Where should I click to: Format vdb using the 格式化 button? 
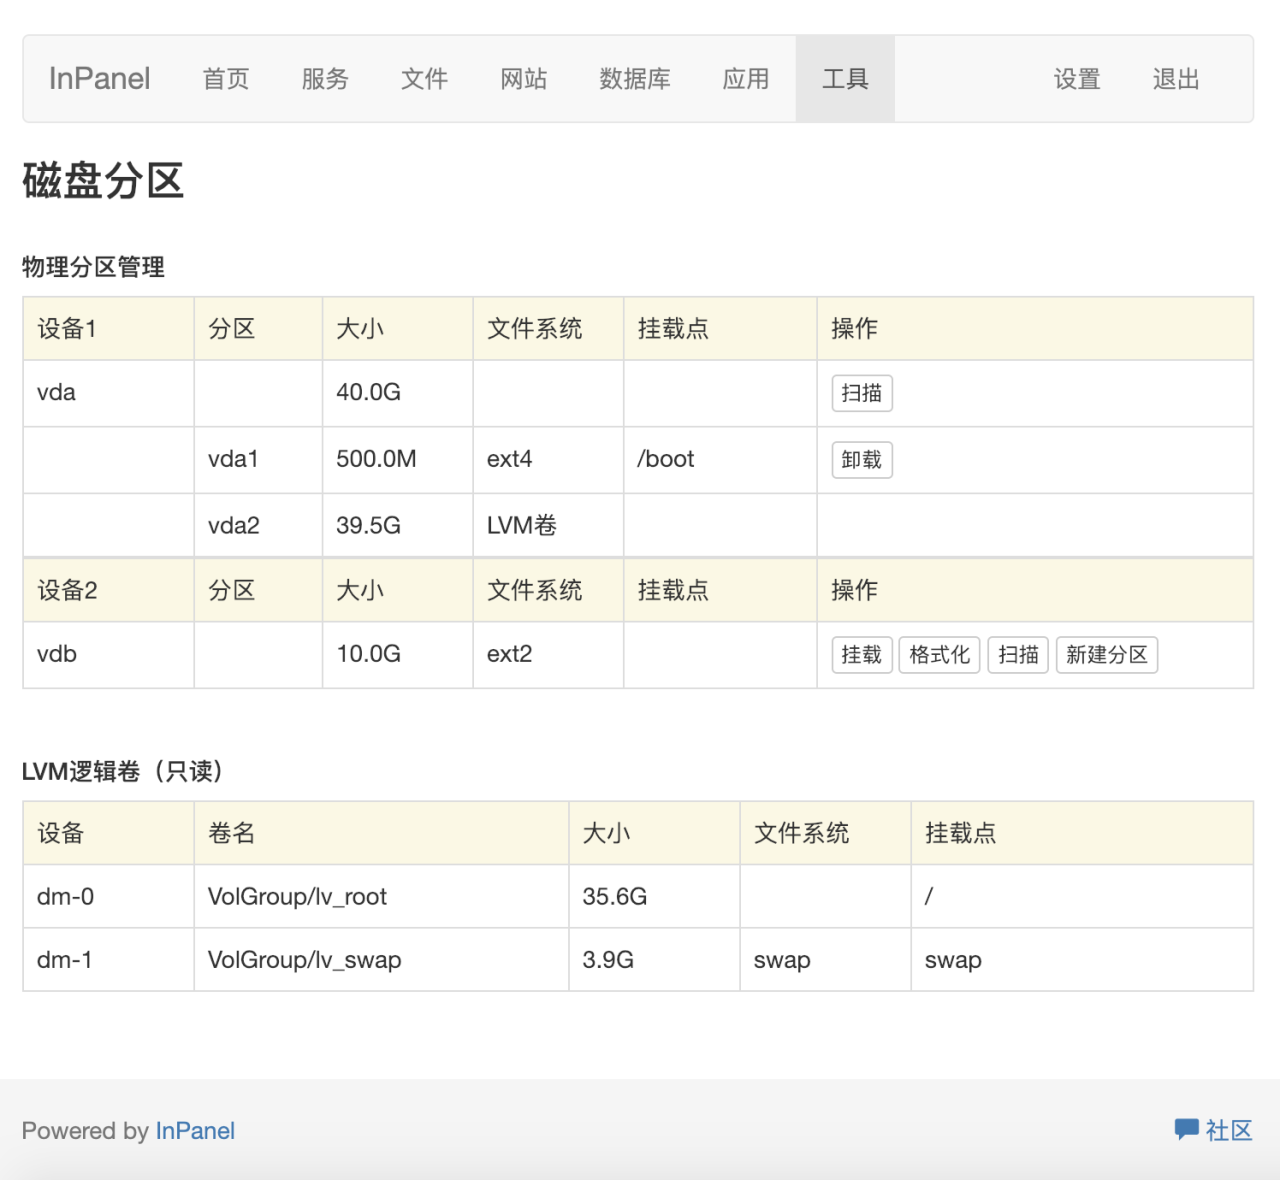click(939, 655)
